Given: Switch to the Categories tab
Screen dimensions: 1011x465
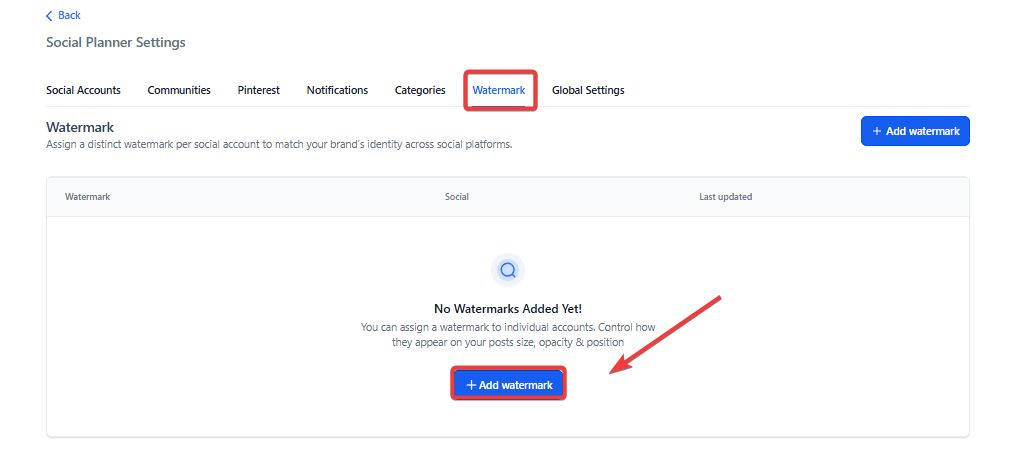Looking at the screenshot, I should click(x=420, y=90).
